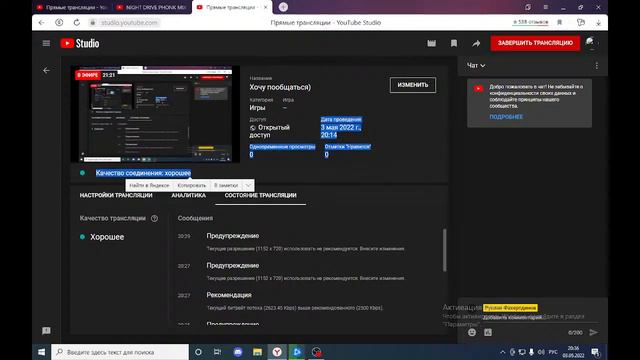Screen dimensions: 640x360
Task: Click the Windows taskbar search box
Action: [x=120, y=352]
